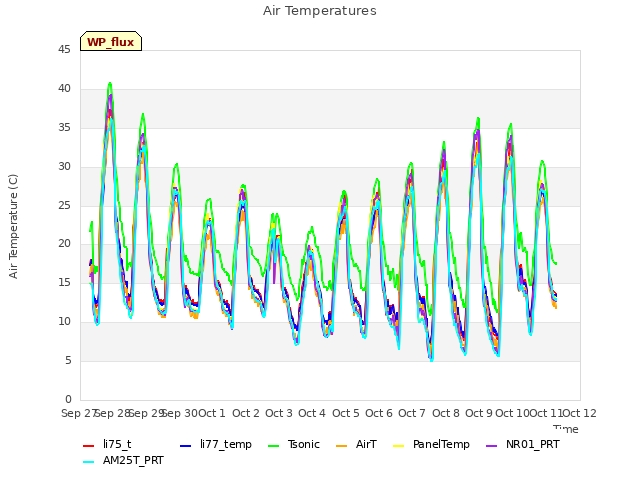
Task: Click the 0 y-axis tick label
Action: (x=68, y=399)
